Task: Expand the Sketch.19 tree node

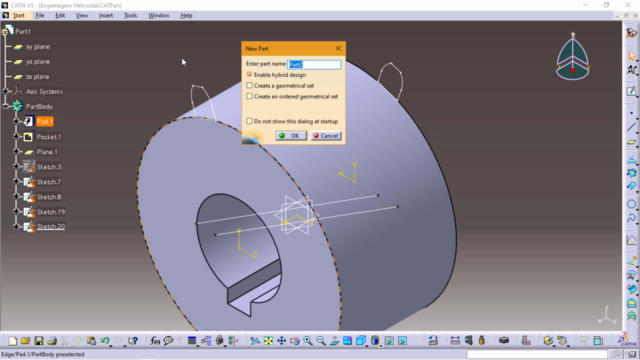Action: tap(16, 211)
